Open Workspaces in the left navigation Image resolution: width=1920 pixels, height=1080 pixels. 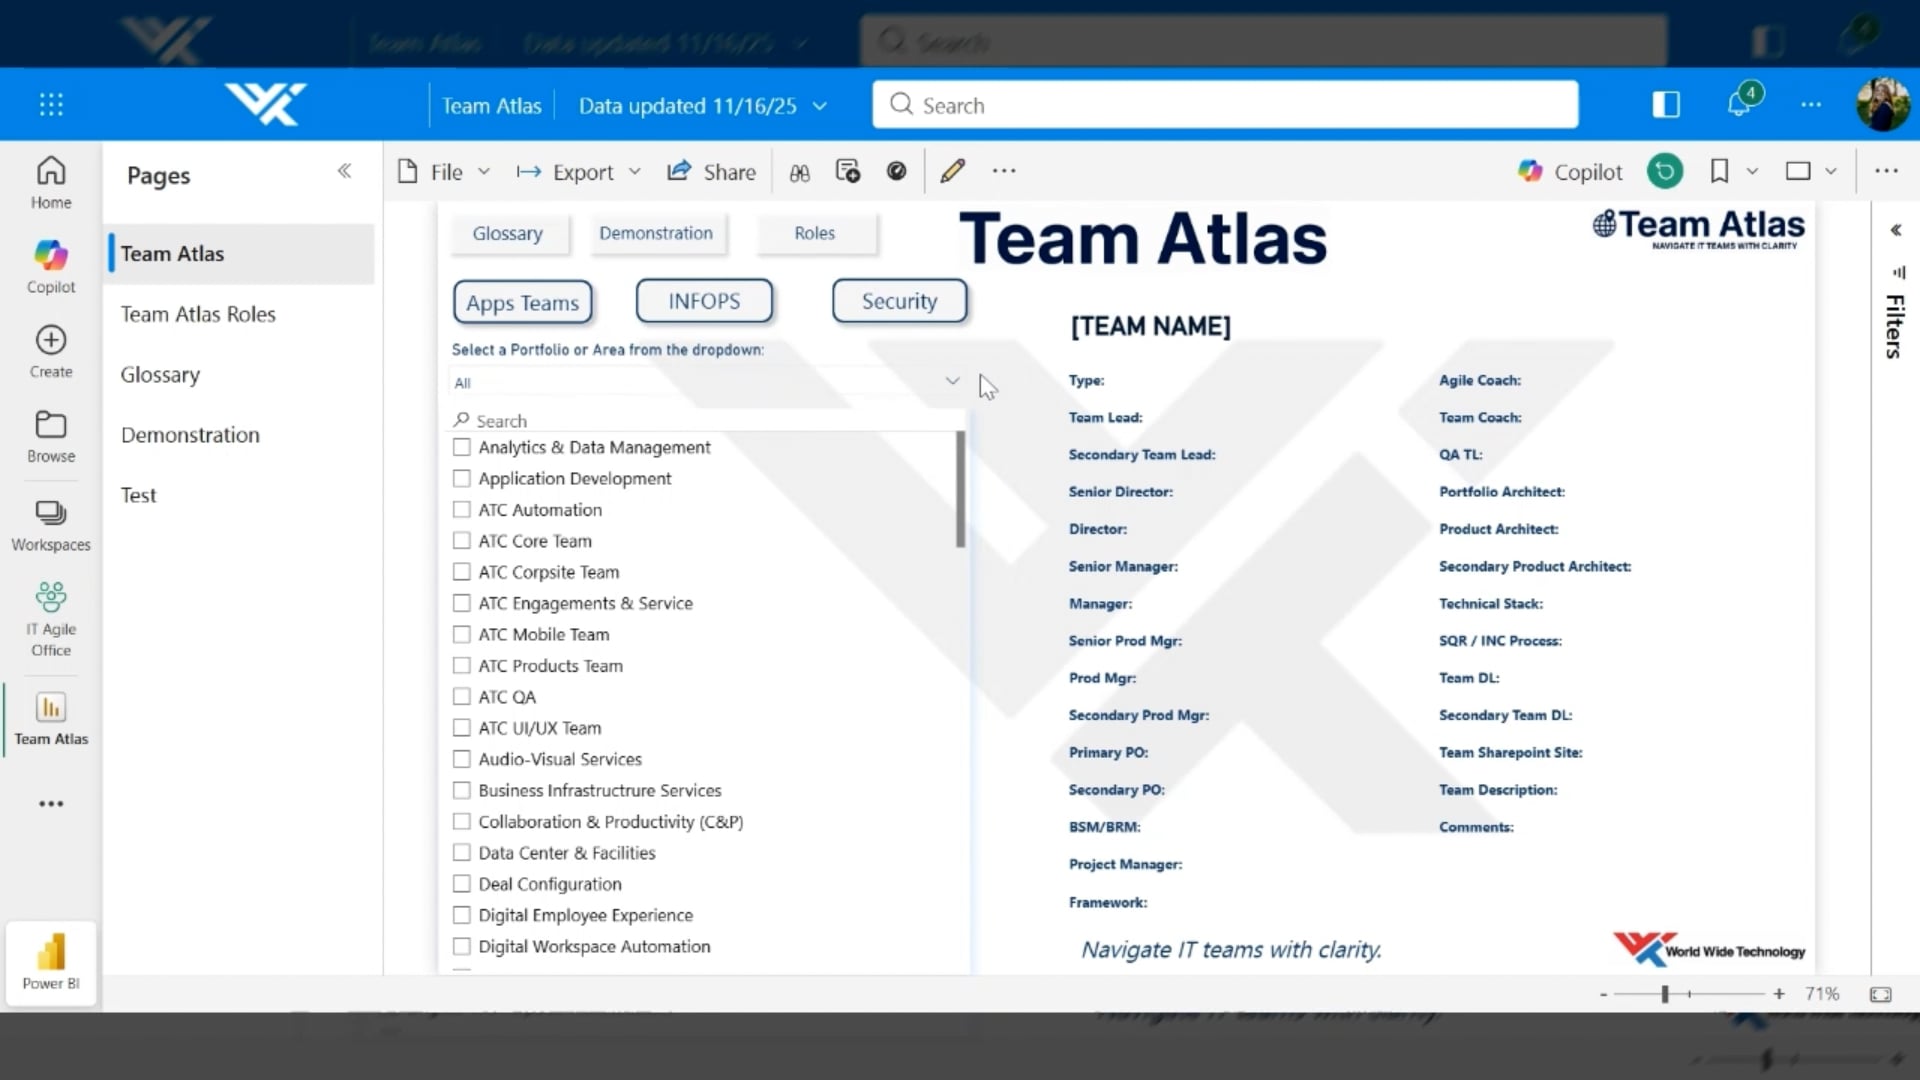[51, 526]
